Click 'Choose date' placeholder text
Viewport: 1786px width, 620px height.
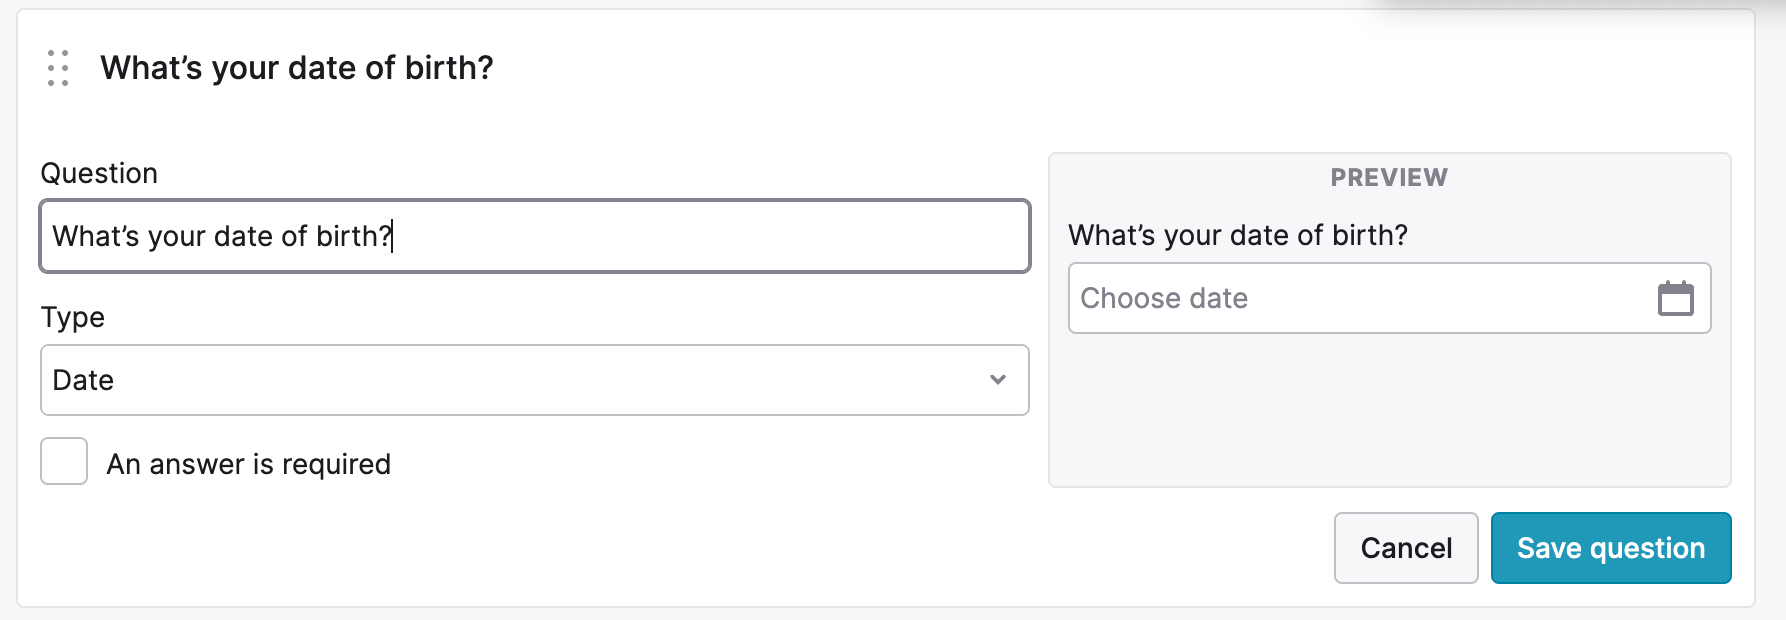[x=1164, y=298]
